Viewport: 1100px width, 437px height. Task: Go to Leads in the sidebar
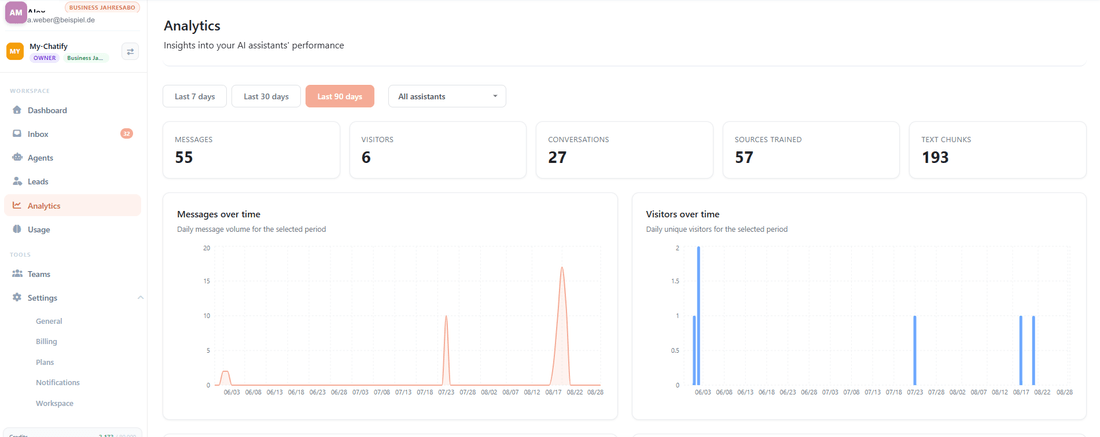[x=72, y=182]
